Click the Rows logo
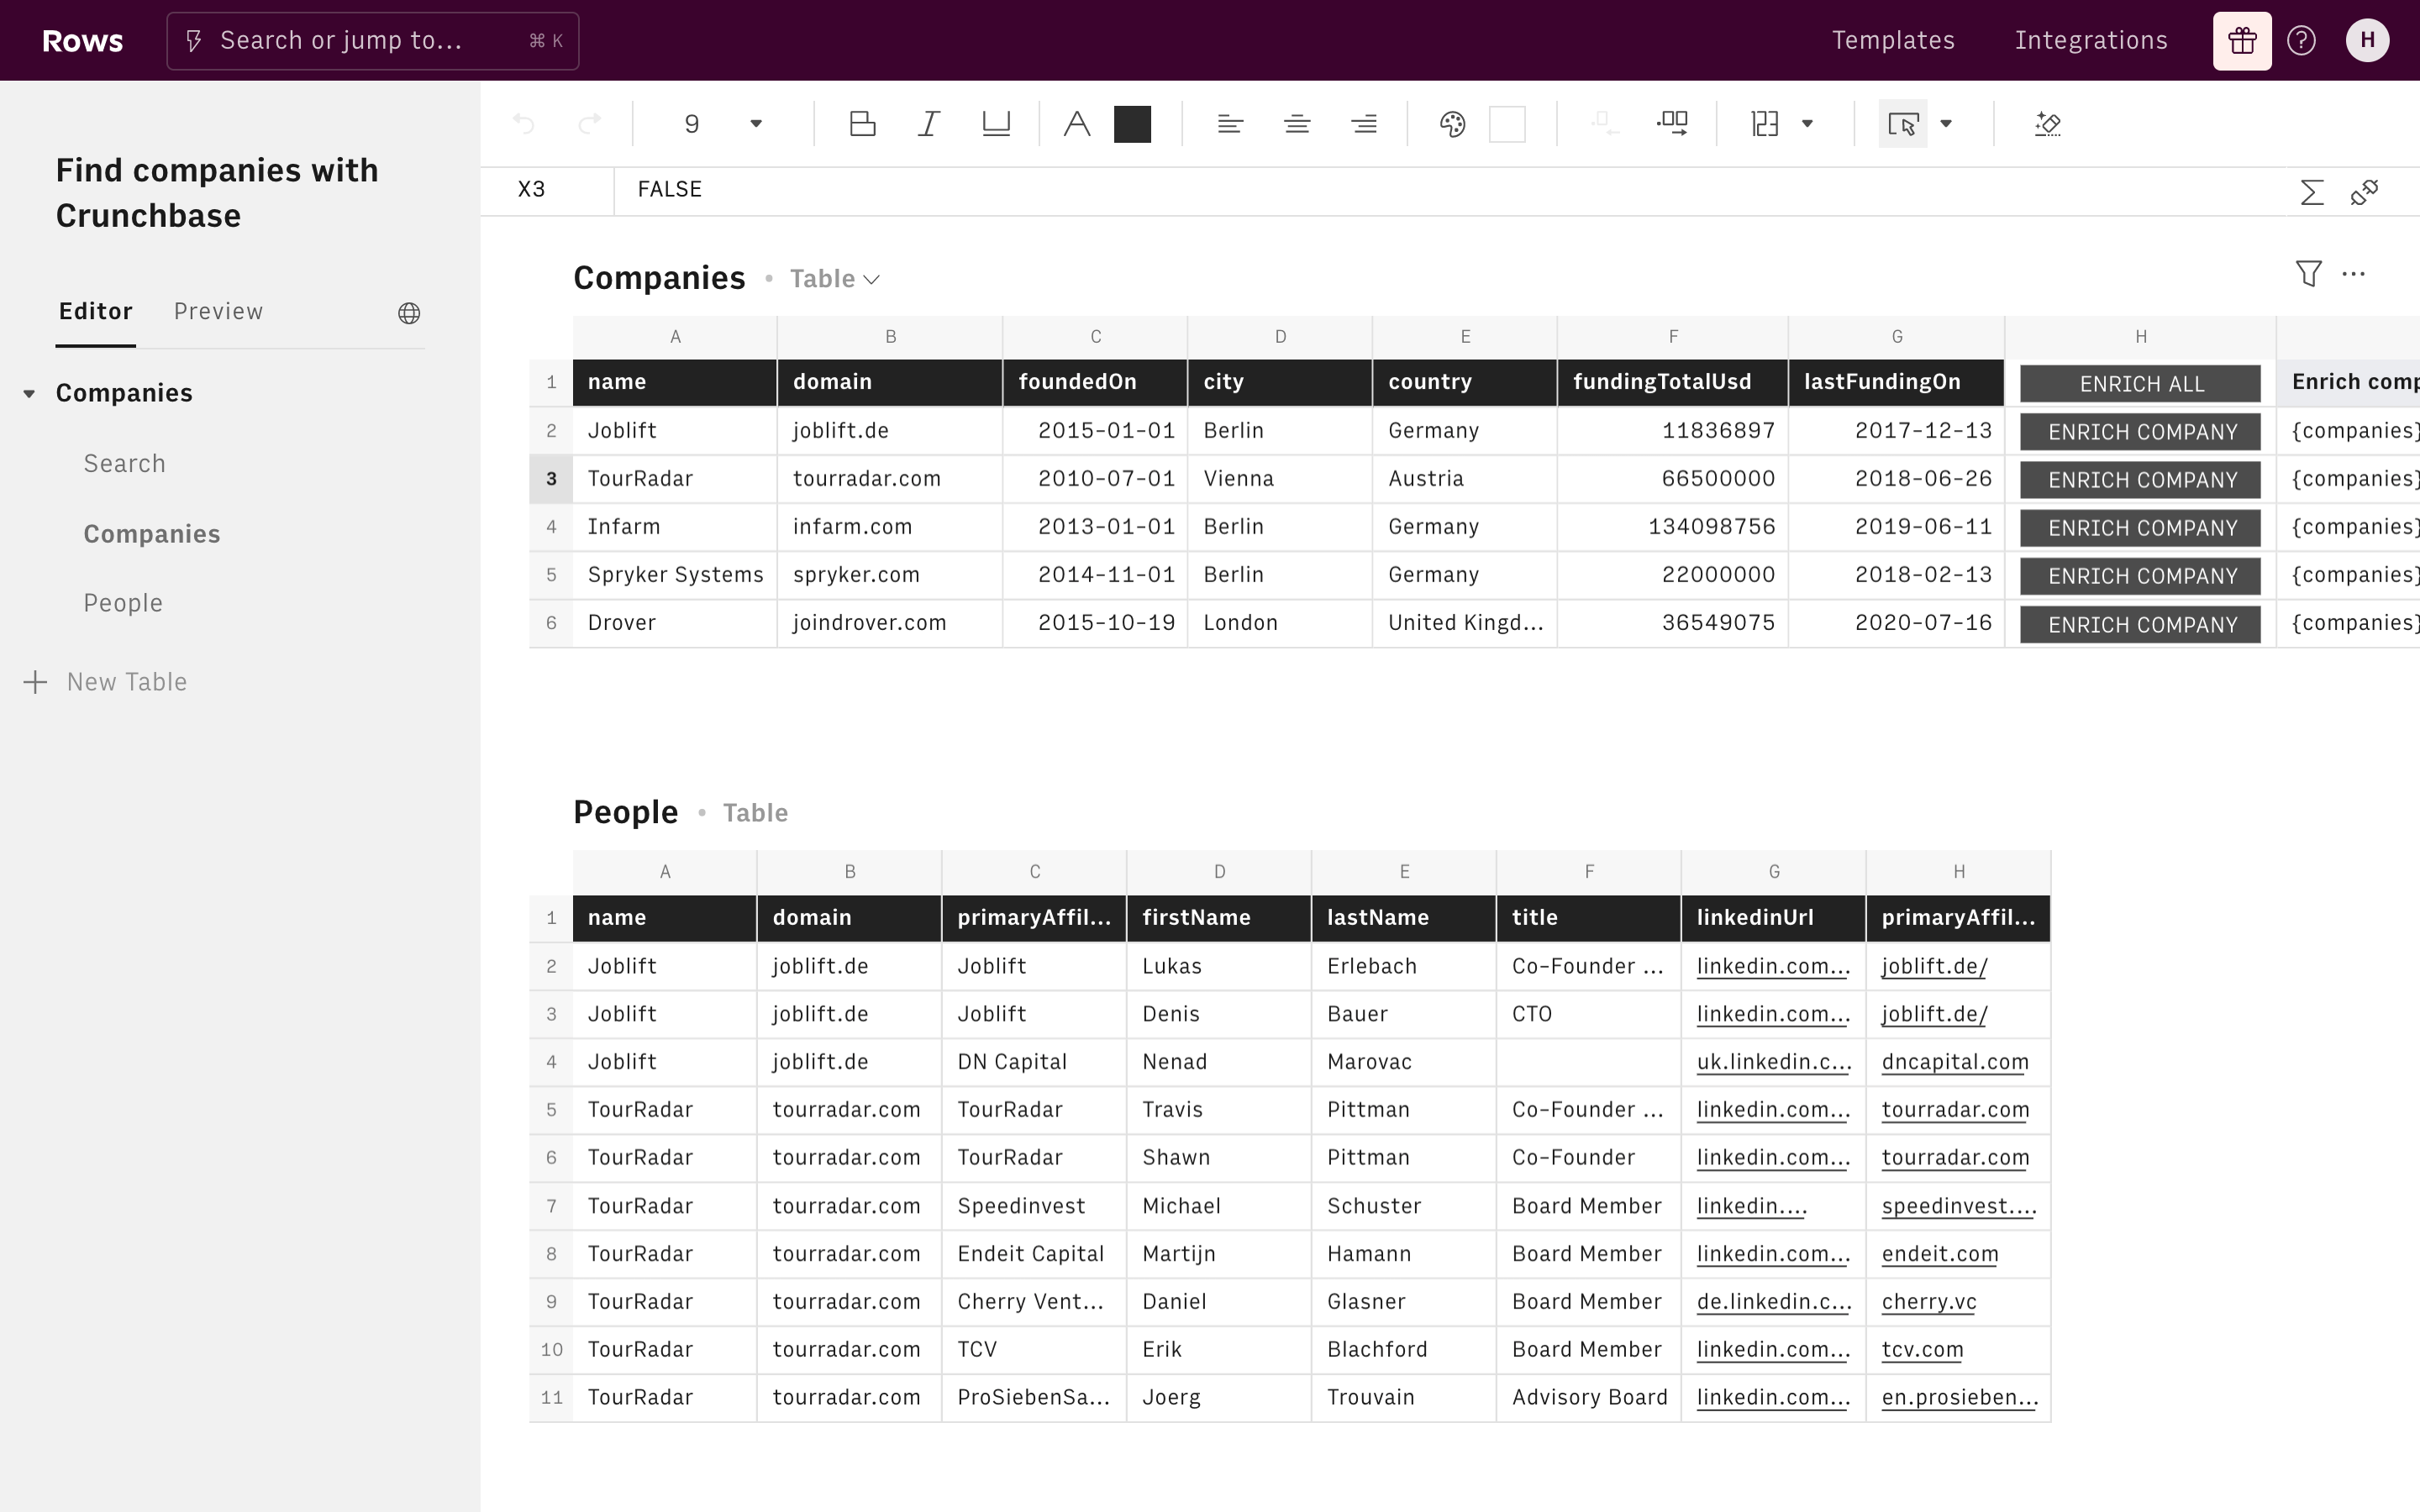The image size is (2420, 1512). click(x=83, y=41)
